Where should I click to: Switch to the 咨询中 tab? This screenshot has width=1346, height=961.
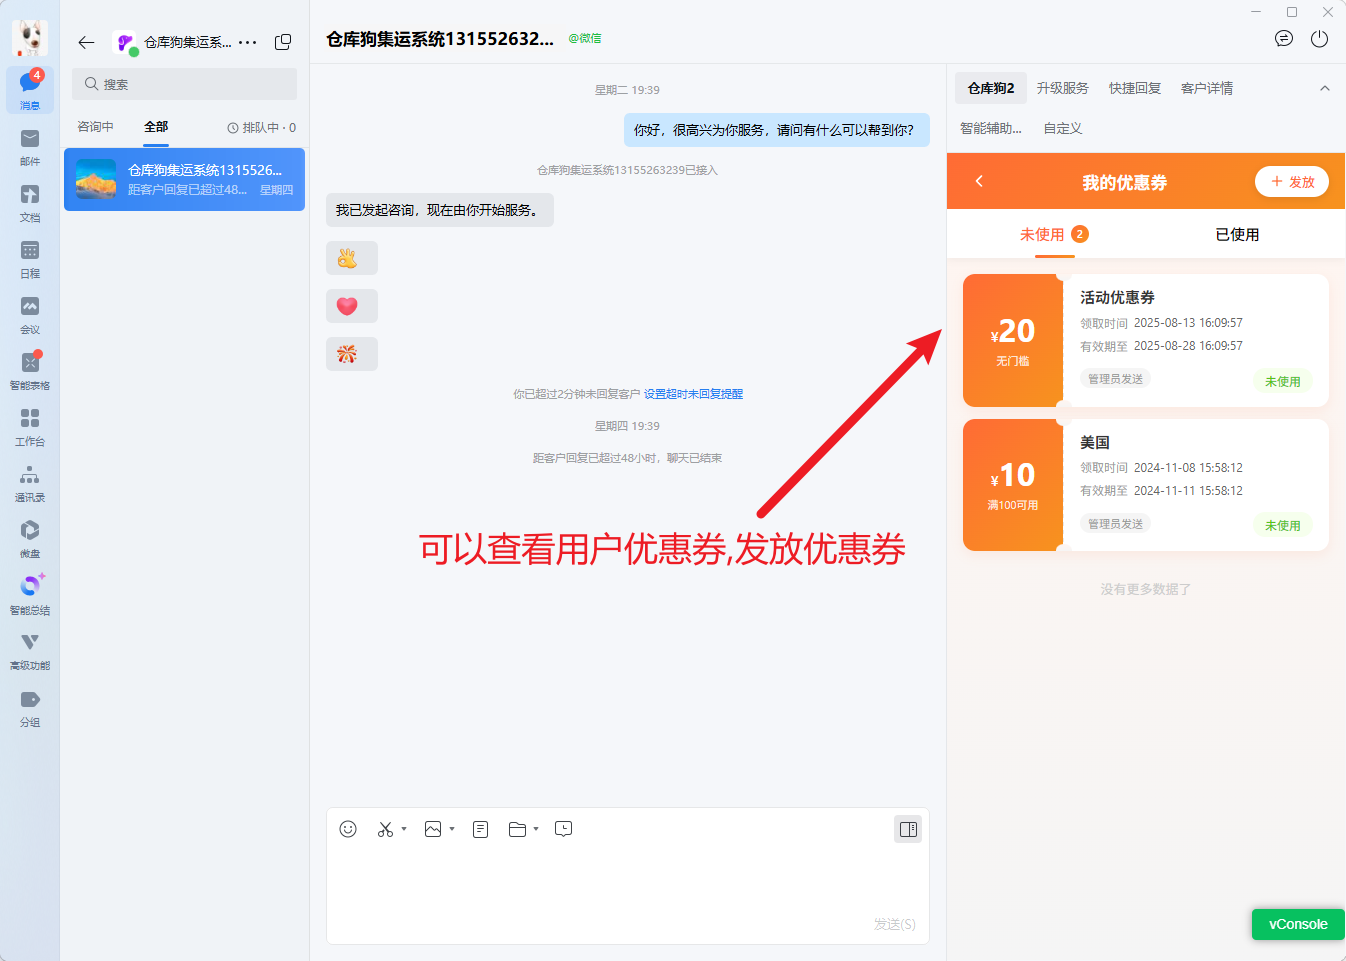(x=96, y=127)
